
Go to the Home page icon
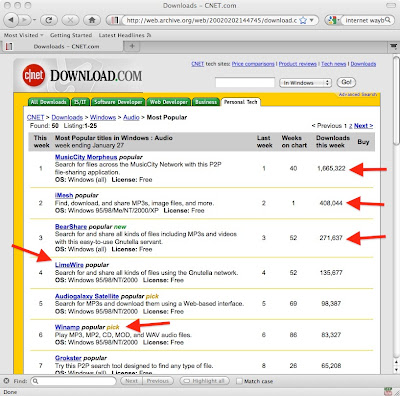pos(92,20)
